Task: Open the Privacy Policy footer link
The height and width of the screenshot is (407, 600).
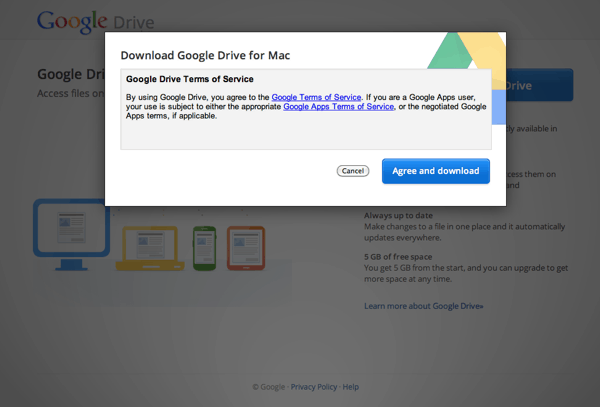Action: coord(313,387)
